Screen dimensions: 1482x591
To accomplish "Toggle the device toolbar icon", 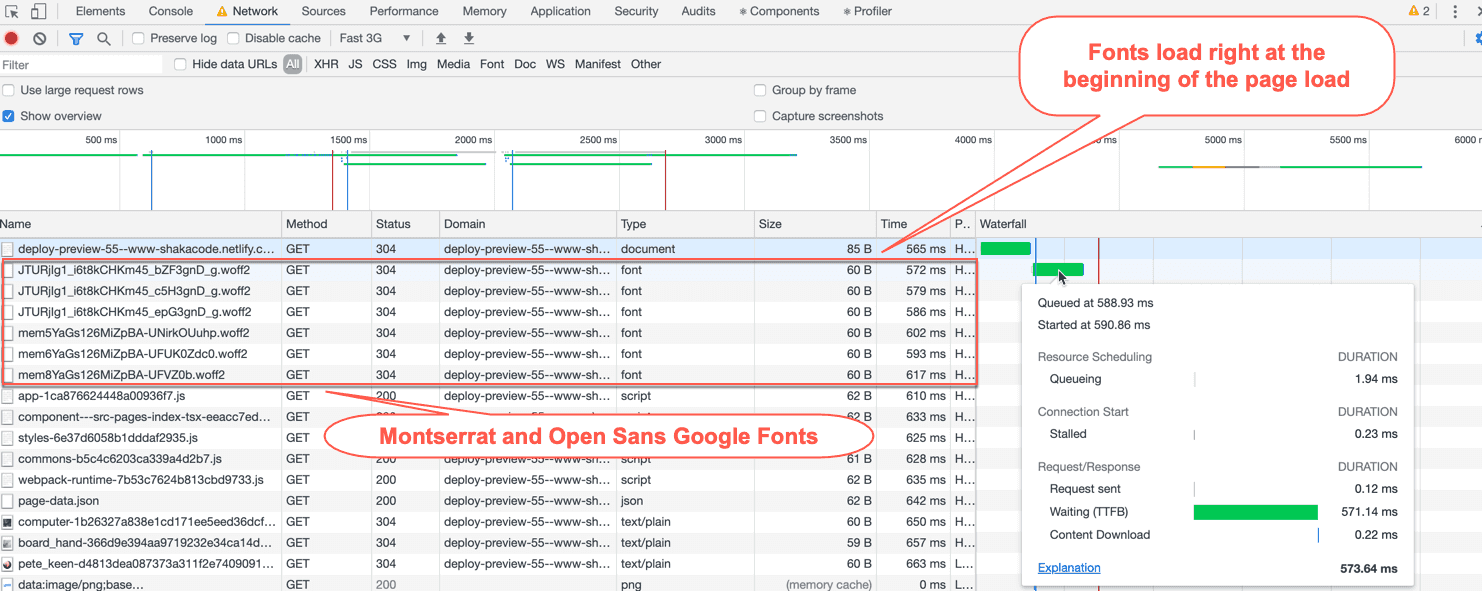I will [38, 12].
